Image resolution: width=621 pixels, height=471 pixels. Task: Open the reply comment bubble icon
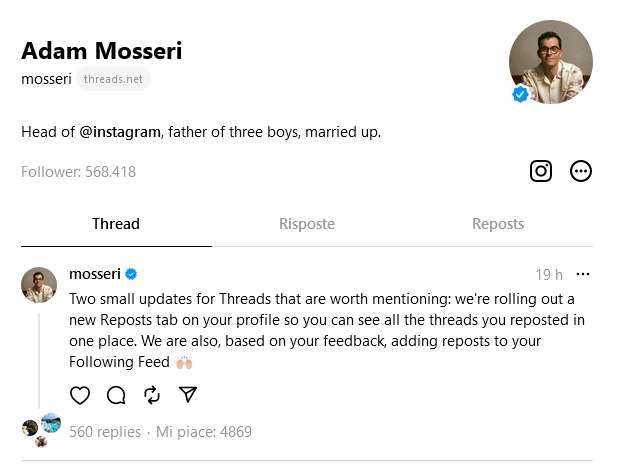(x=116, y=395)
